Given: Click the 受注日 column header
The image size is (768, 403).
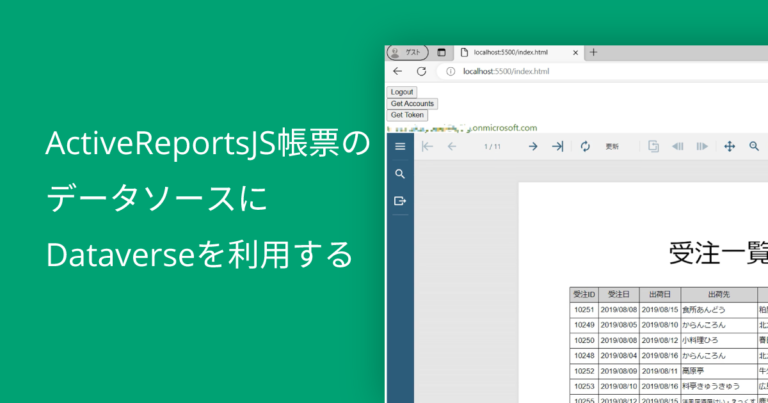Looking at the screenshot, I should [619, 294].
